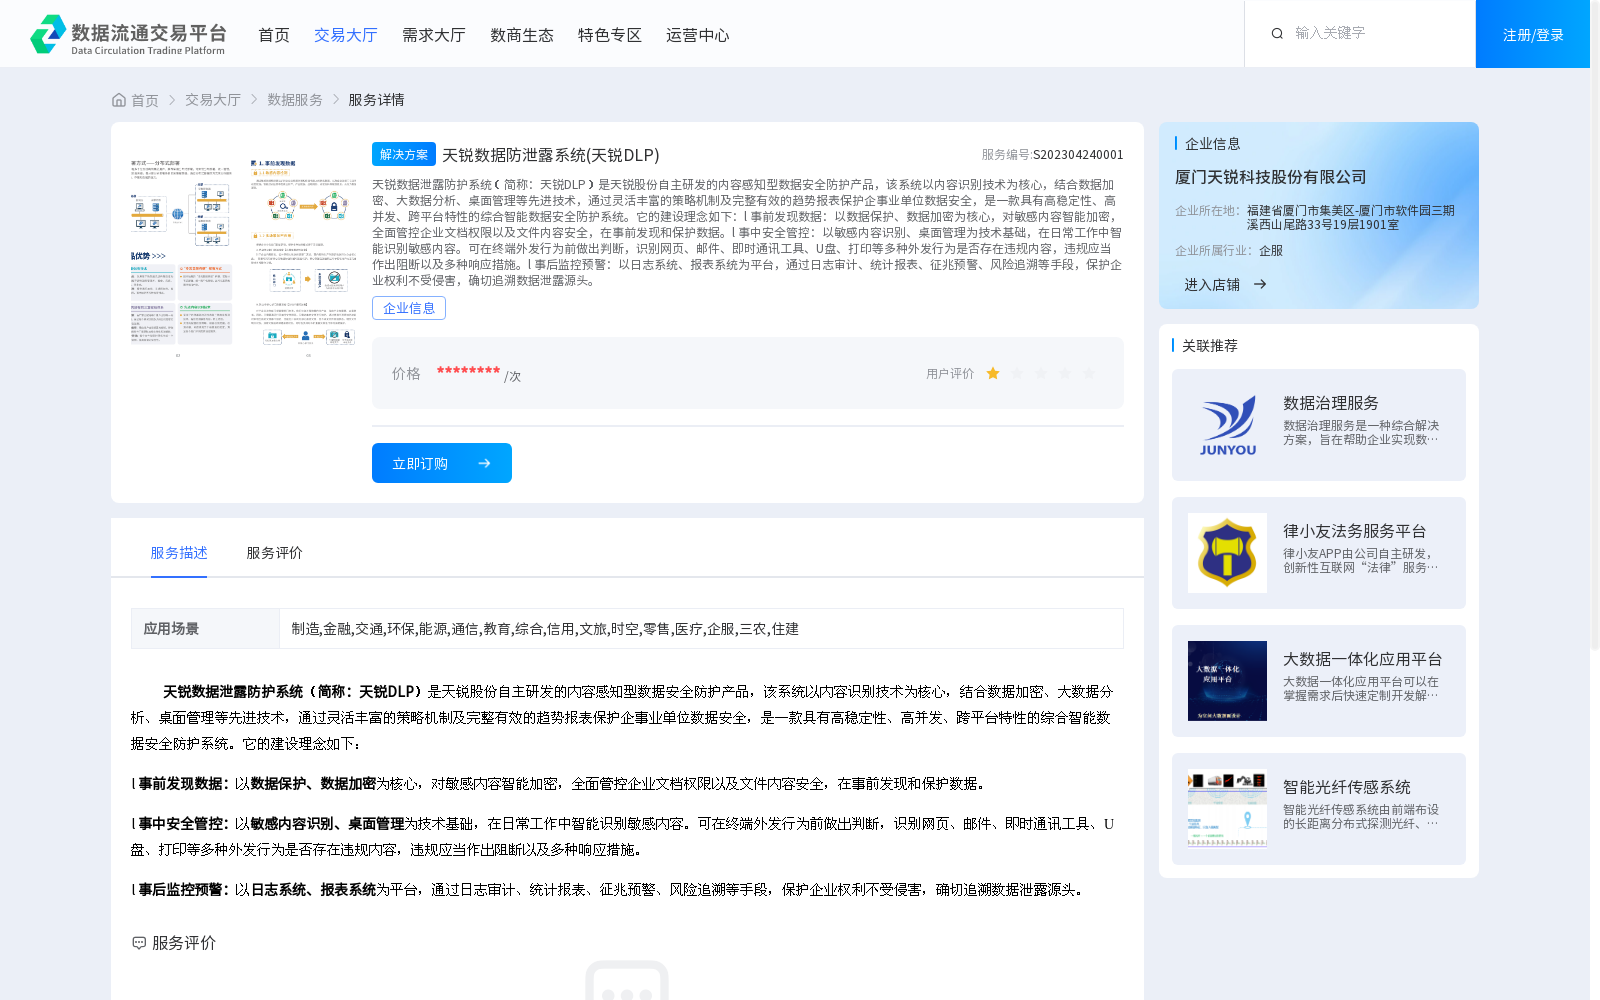
Task: Click the fifth rating star
Action: [x=1089, y=373]
